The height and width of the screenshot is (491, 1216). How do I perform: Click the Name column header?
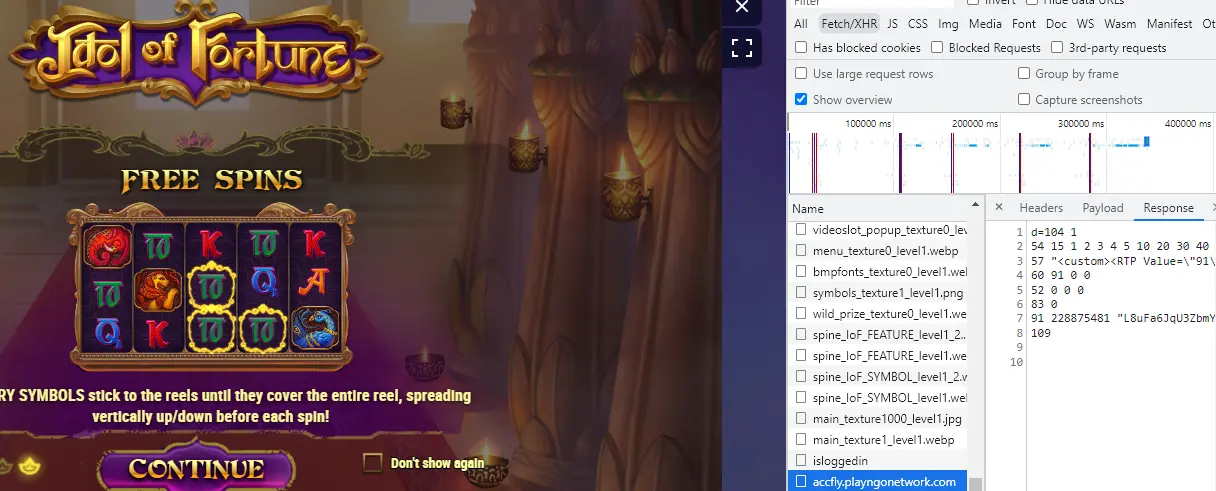(880, 209)
